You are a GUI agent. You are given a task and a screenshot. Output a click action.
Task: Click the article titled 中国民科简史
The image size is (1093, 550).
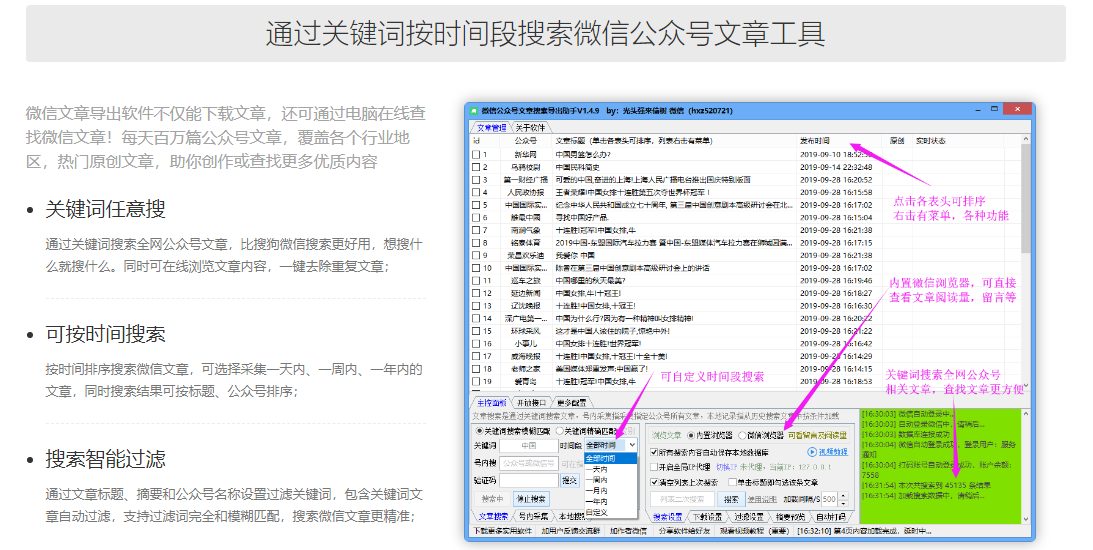pyautogui.click(x=577, y=167)
